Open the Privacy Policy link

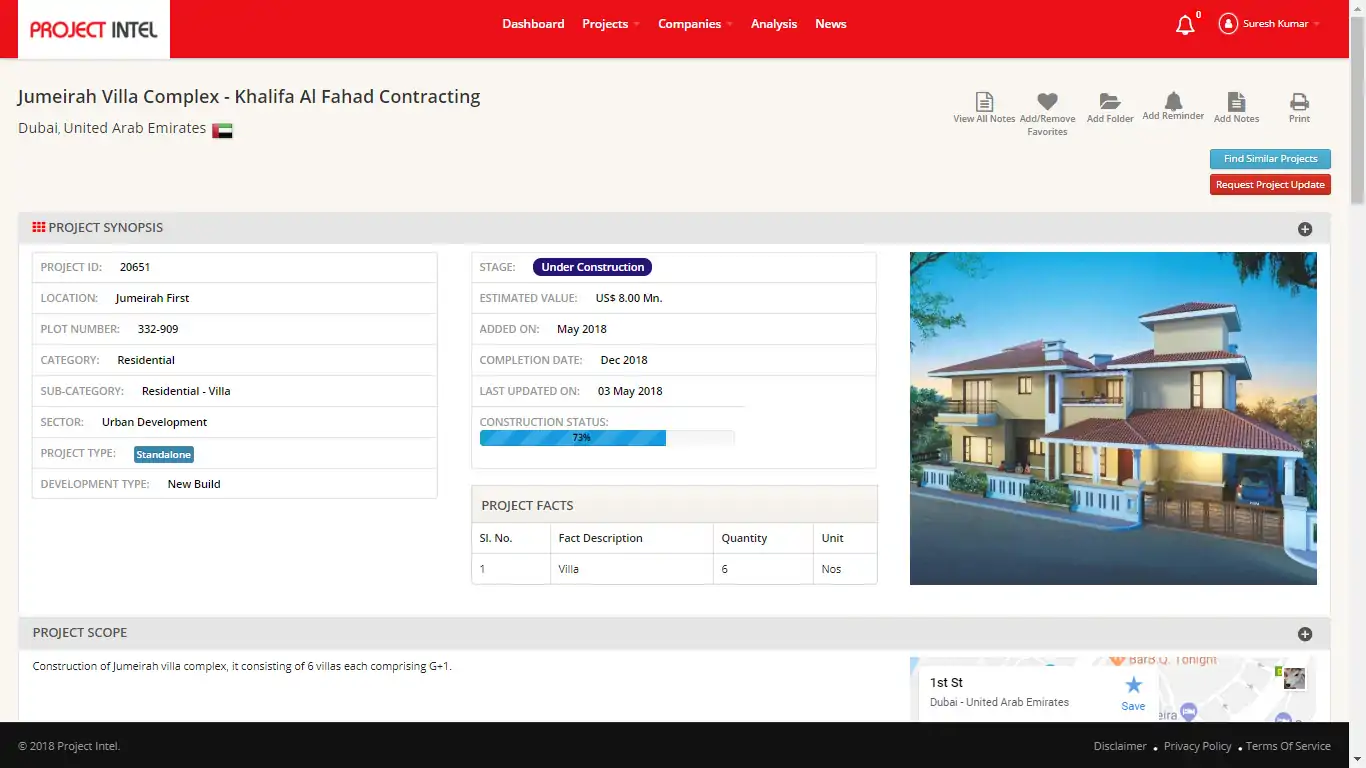click(1198, 746)
